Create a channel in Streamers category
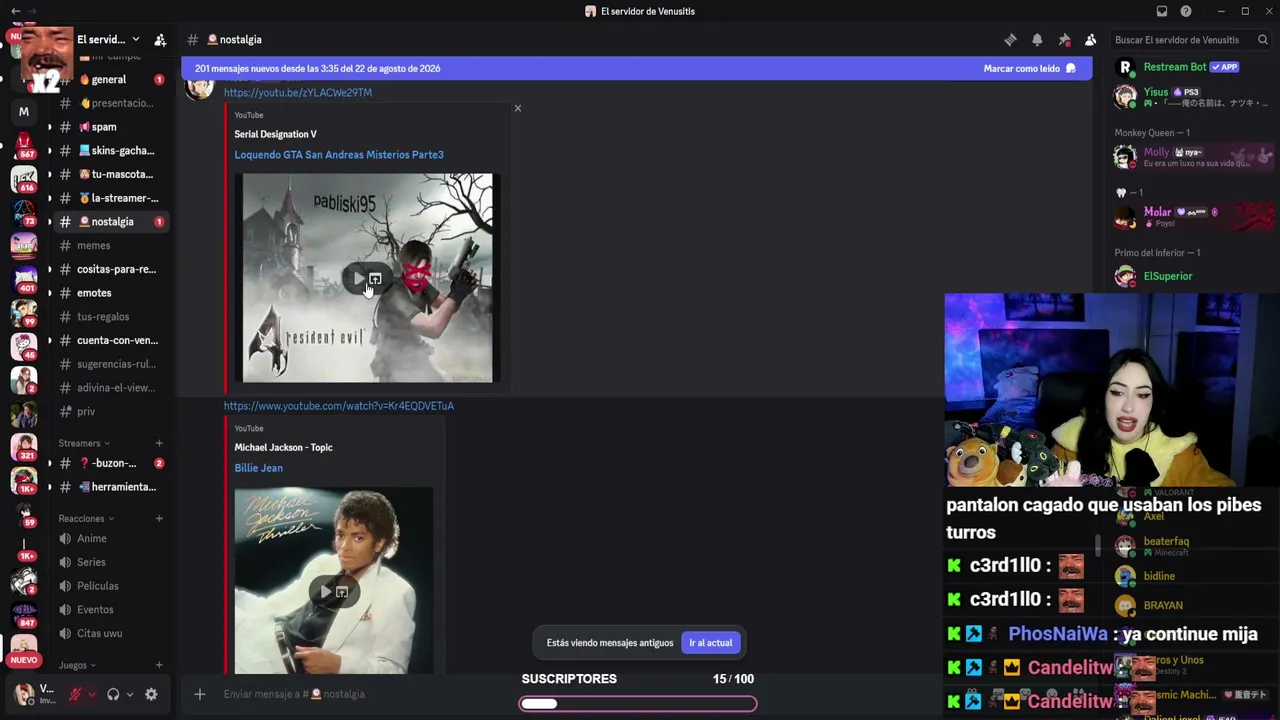Screen dimensions: 1280x720 (159, 443)
